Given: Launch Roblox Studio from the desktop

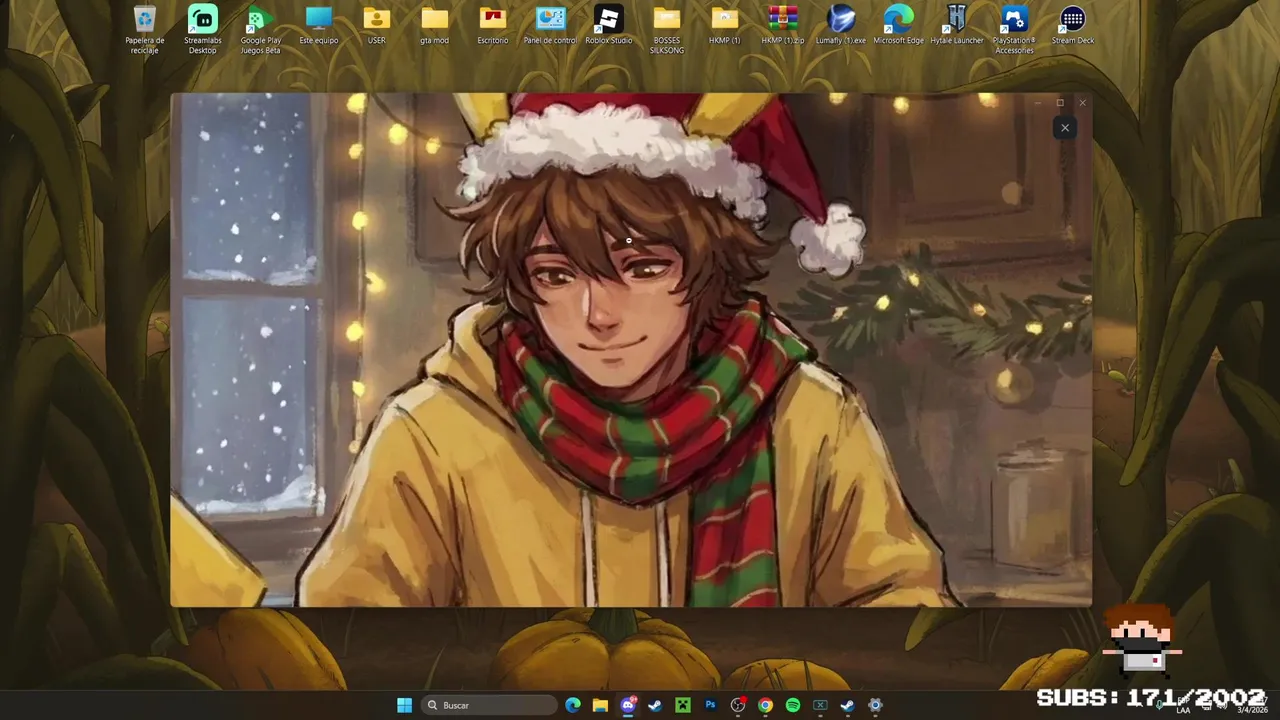Looking at the screenshot, I should tap(608, 26).
